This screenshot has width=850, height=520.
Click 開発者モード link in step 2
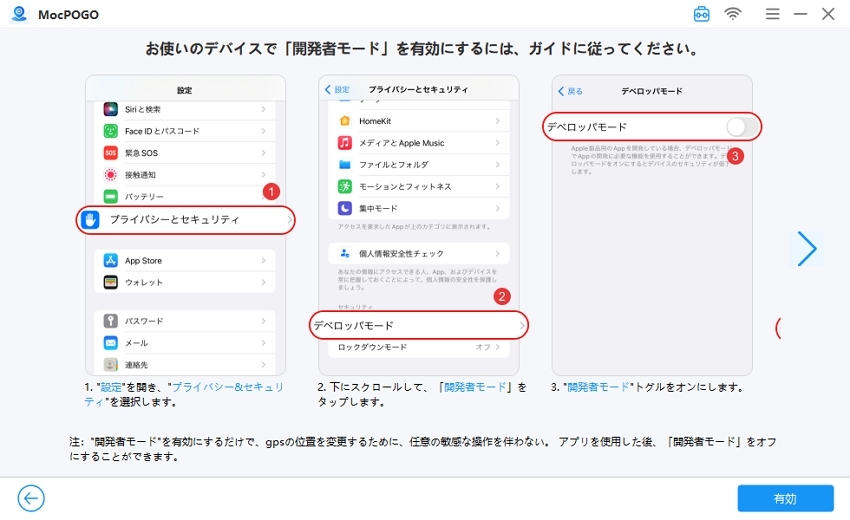pos(475,387)
